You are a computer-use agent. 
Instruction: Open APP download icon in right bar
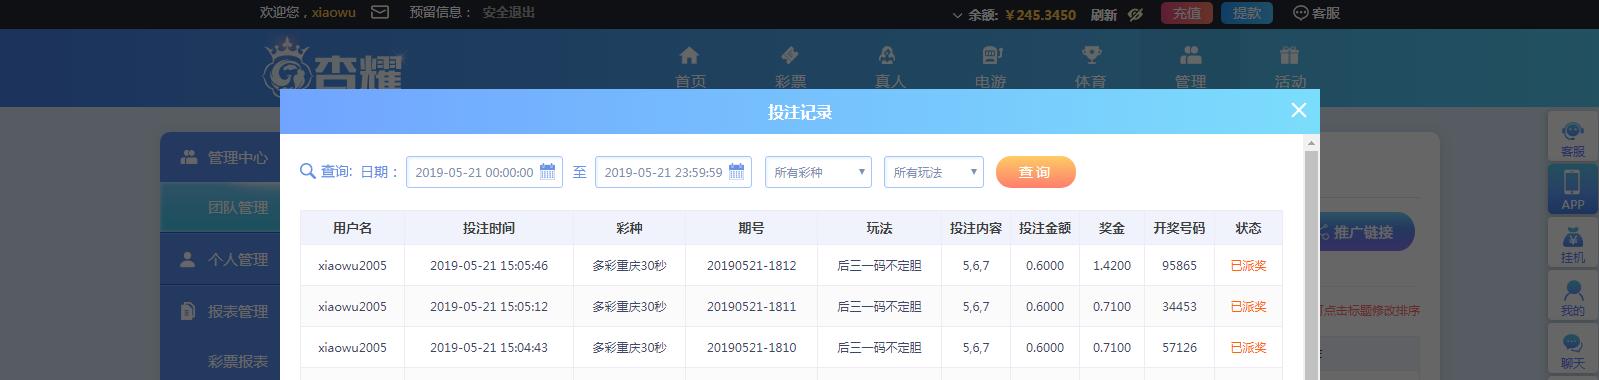[x=1573, y=189]
